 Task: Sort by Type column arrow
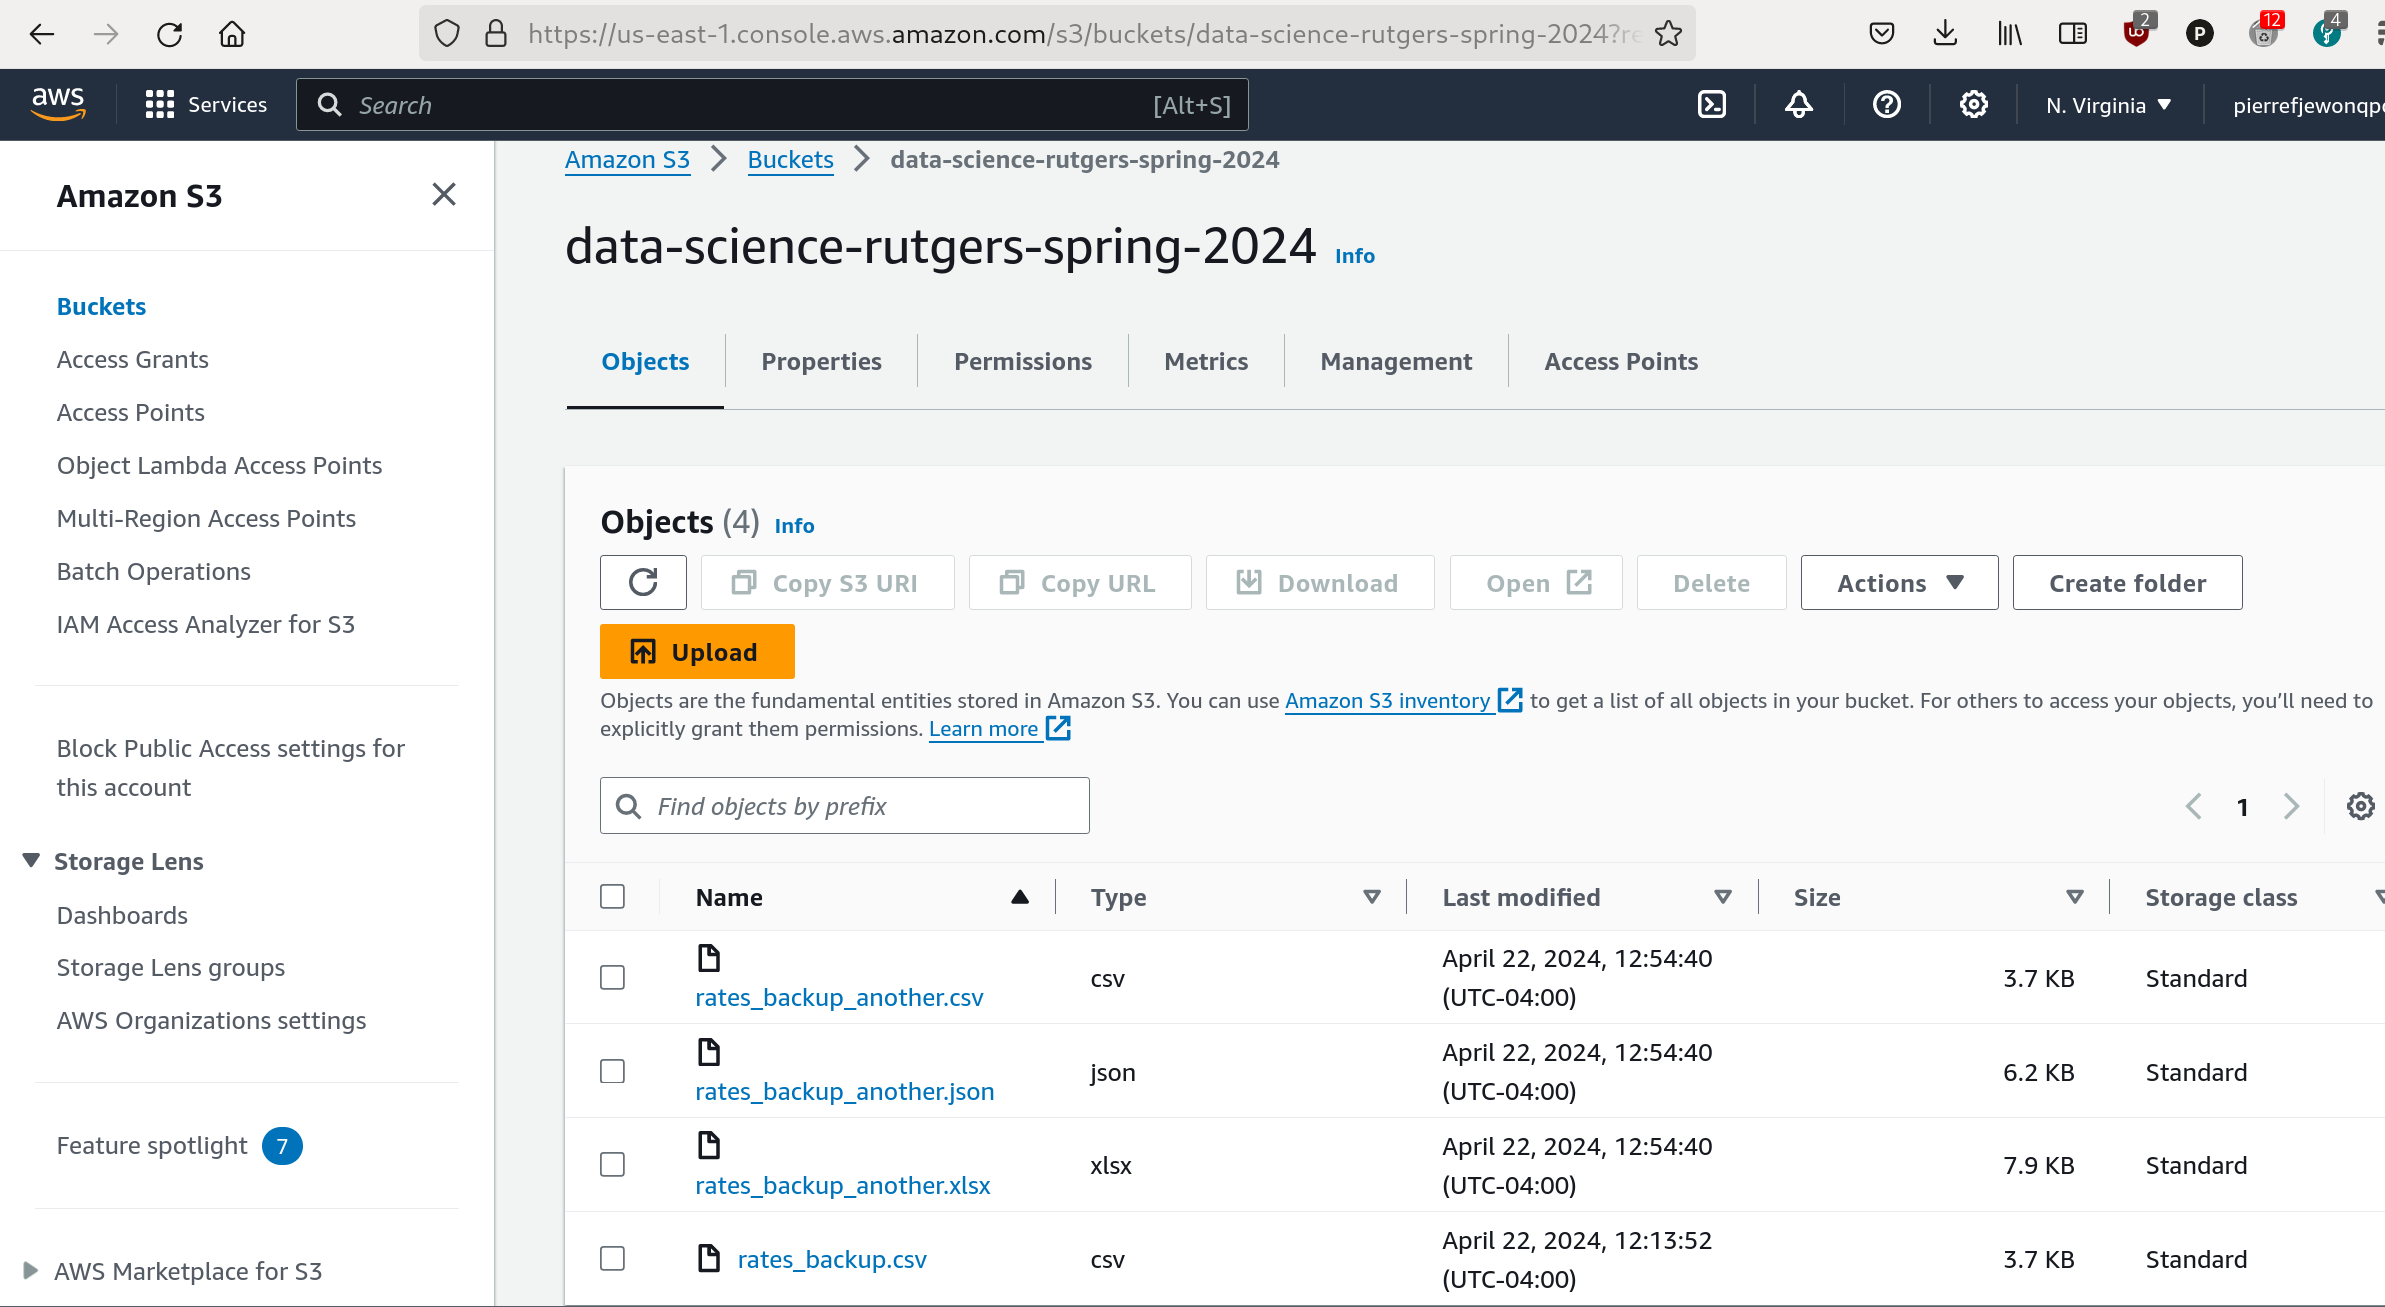[x=1372, y=897]
